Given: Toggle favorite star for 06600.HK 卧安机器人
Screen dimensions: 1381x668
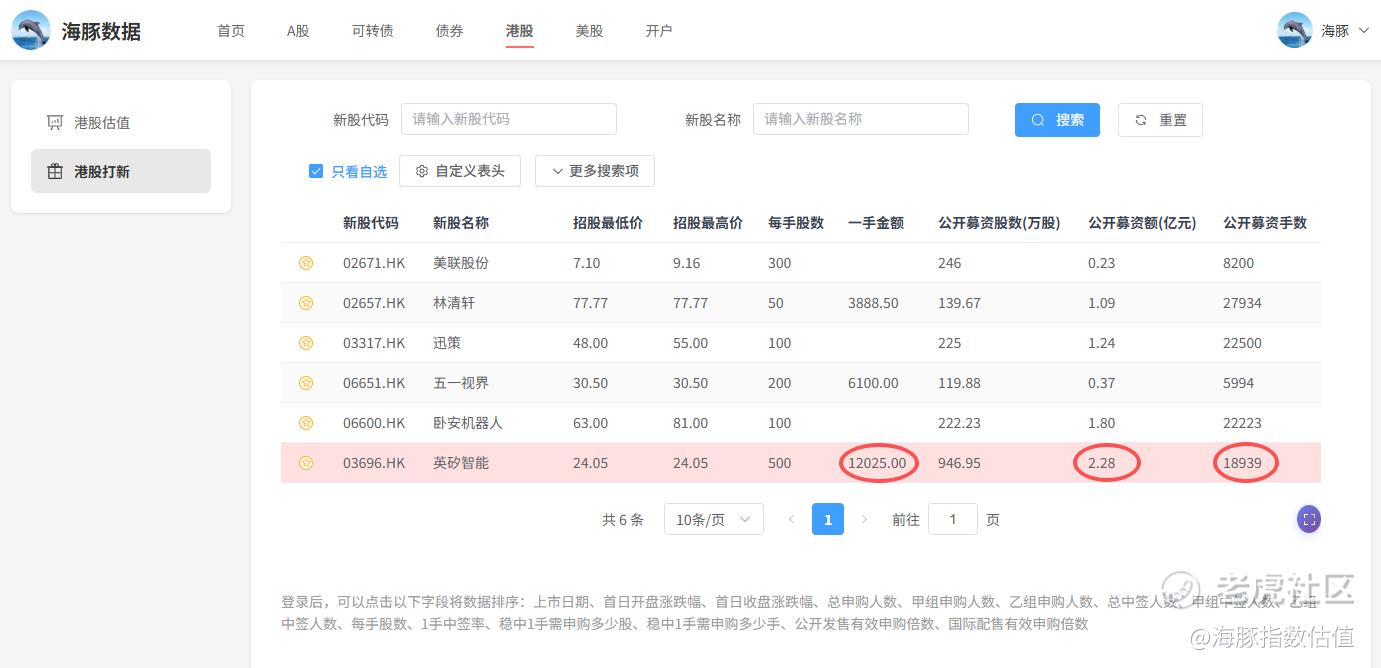Looking at the screenshot, I should 306,423.
